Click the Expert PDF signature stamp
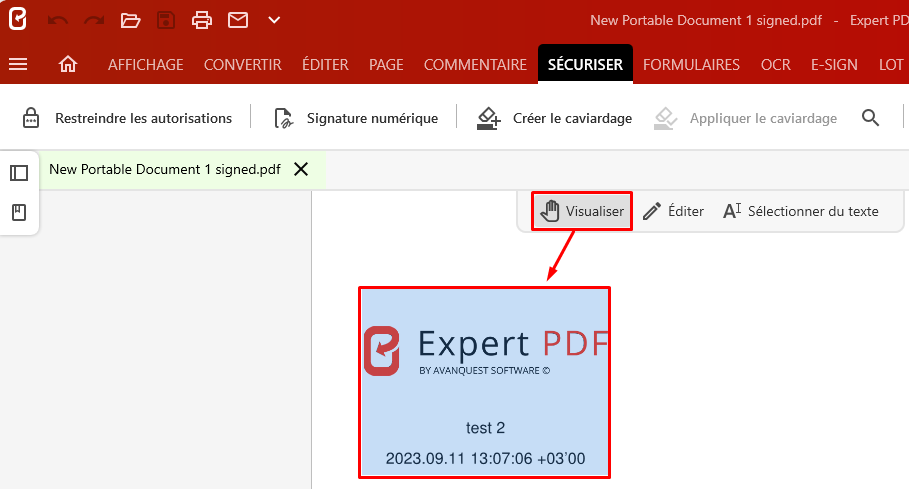The image size is (909, 489). (485, 382)
